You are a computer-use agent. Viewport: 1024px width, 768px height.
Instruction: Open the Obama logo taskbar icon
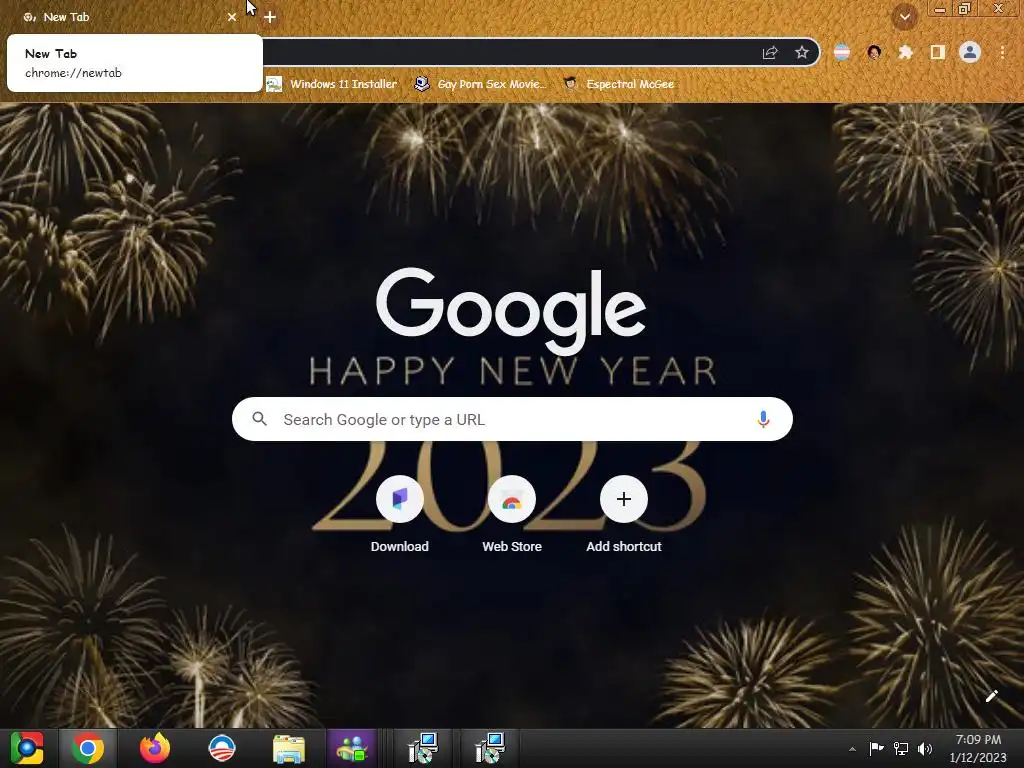tap(221, 748)
